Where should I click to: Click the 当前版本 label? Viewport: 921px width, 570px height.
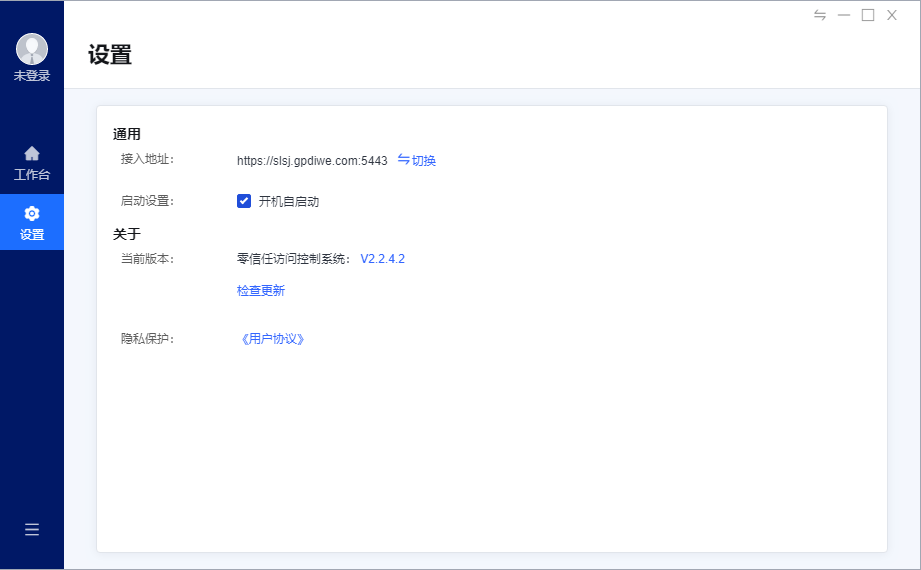[147, 259]
